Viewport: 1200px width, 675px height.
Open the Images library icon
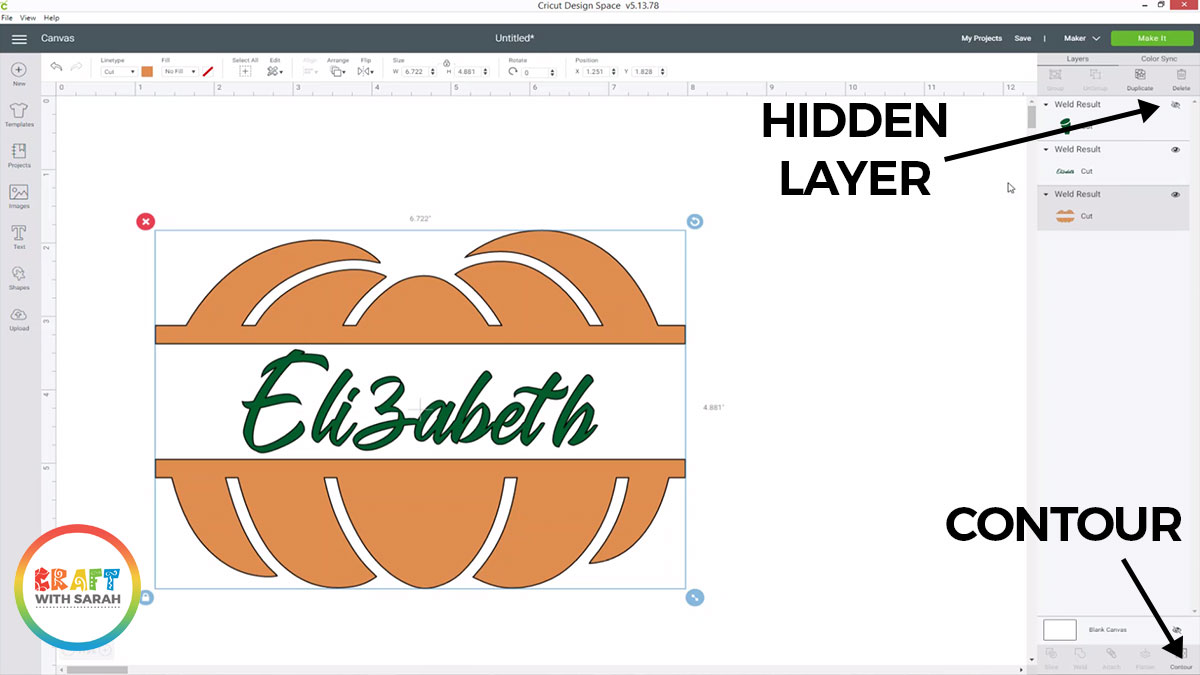pyautogui.click(x=19, y=196)
